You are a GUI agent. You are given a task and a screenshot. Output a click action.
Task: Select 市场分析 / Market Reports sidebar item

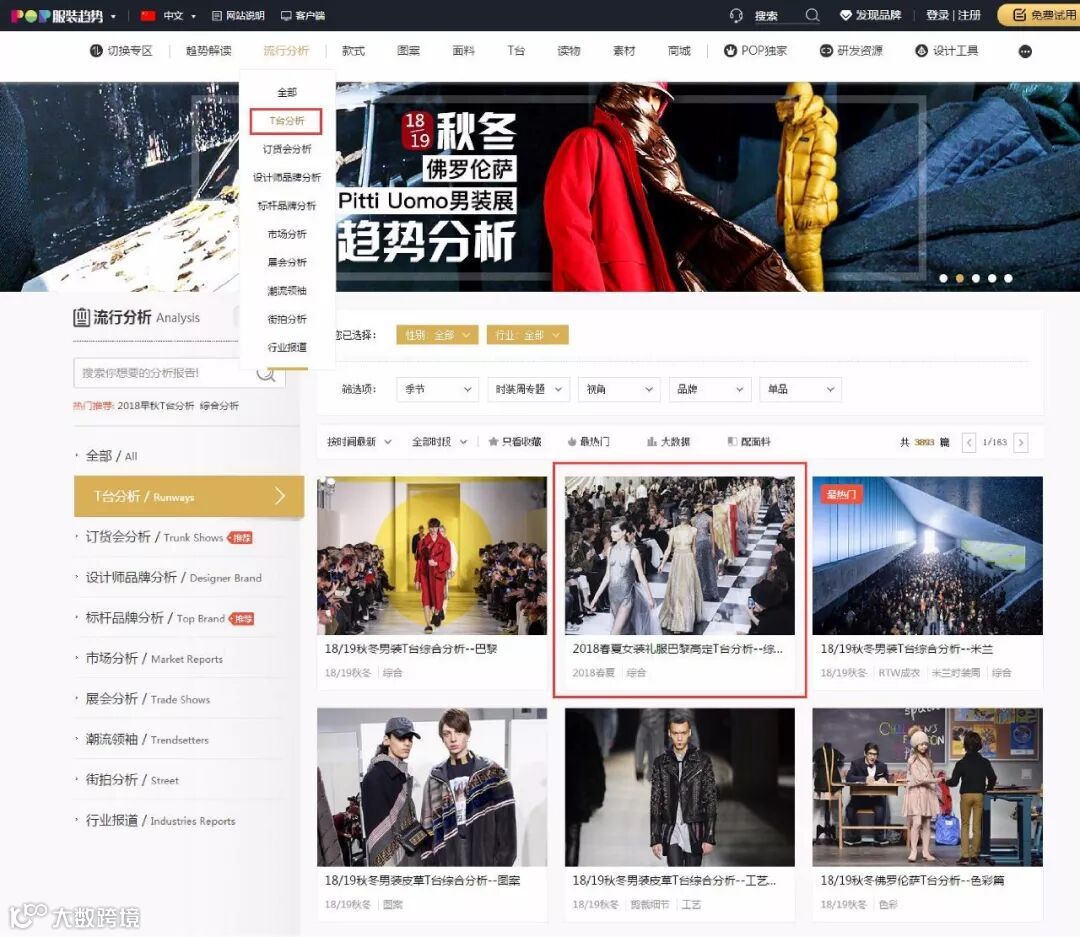154,658
